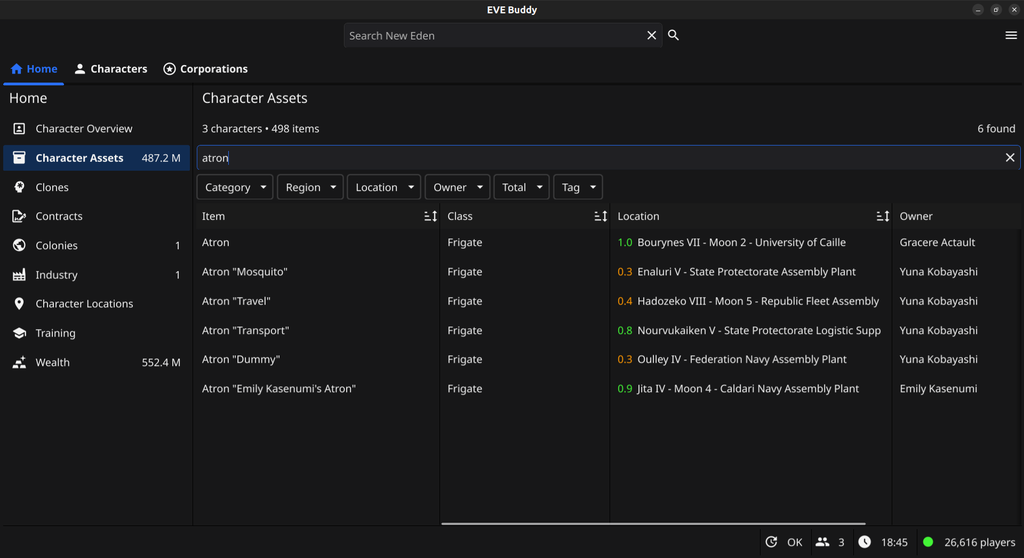Expand the Category filter dropdown
The width and height of the screenshot is (1024, 558).
(234, 188)
